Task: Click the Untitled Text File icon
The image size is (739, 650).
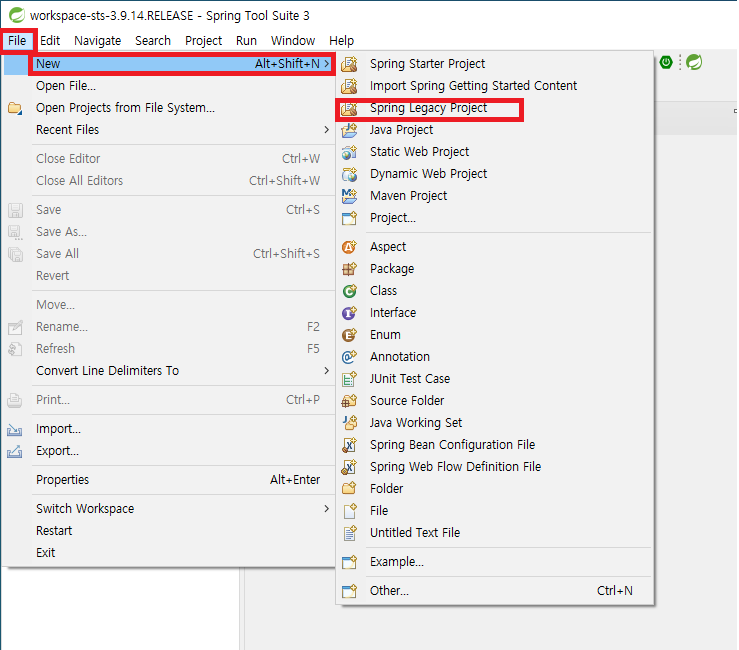Action: (349, 533)
